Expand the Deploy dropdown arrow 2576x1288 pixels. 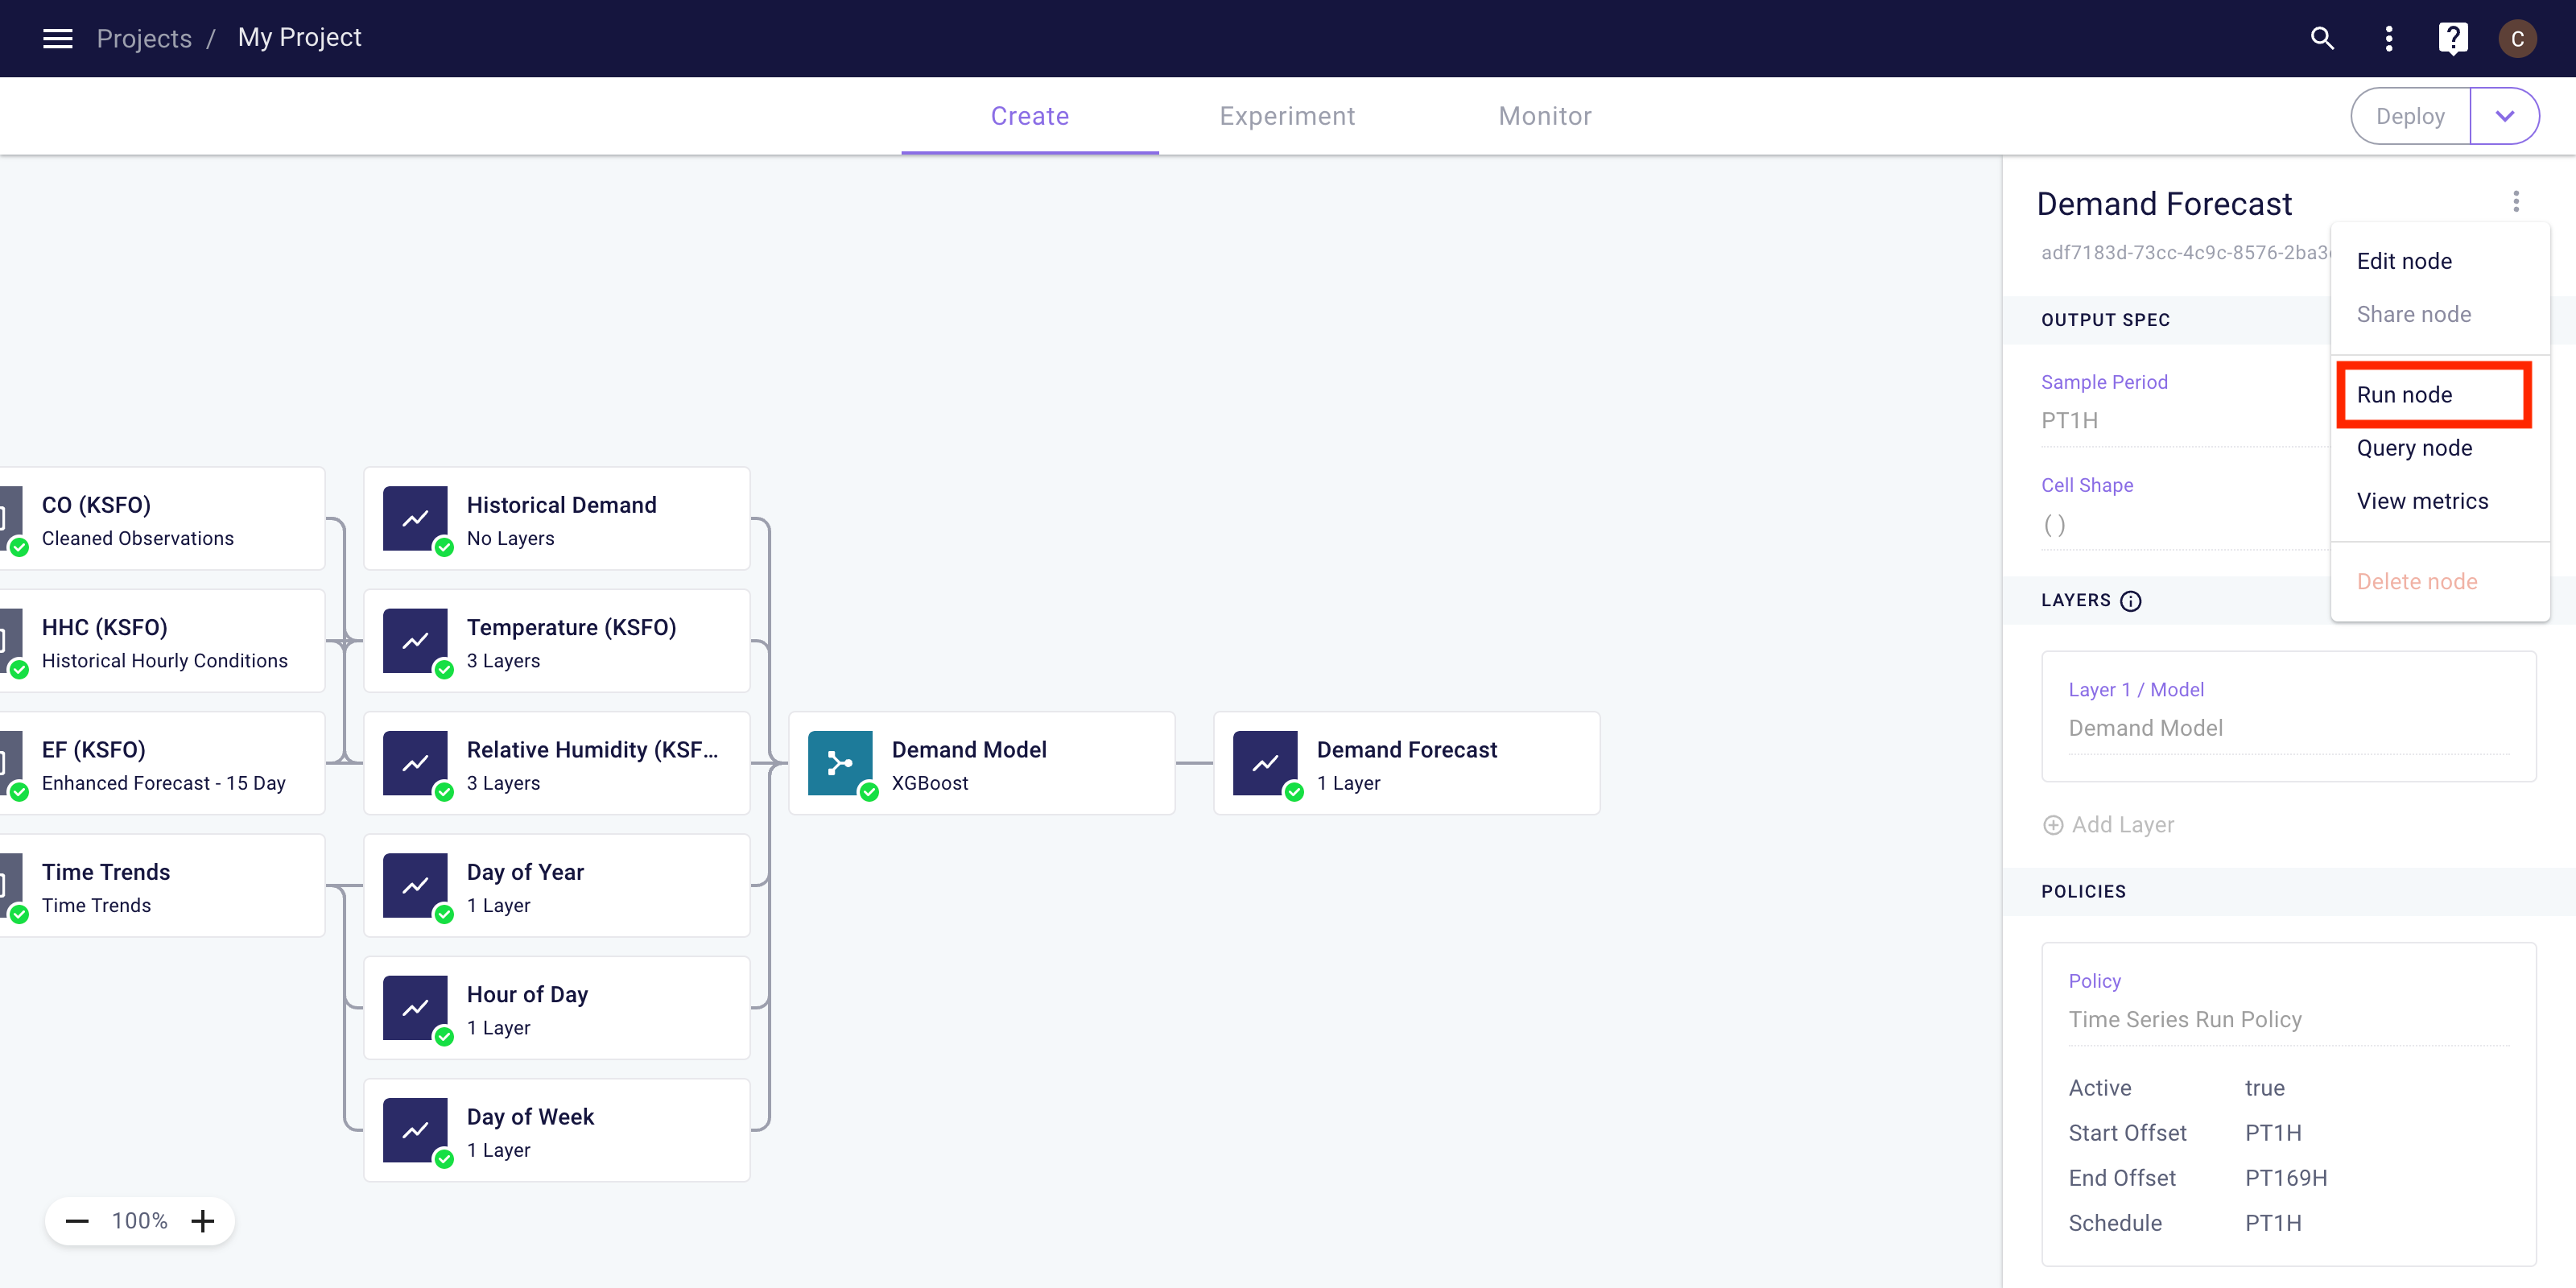[x=2504, y=116]
